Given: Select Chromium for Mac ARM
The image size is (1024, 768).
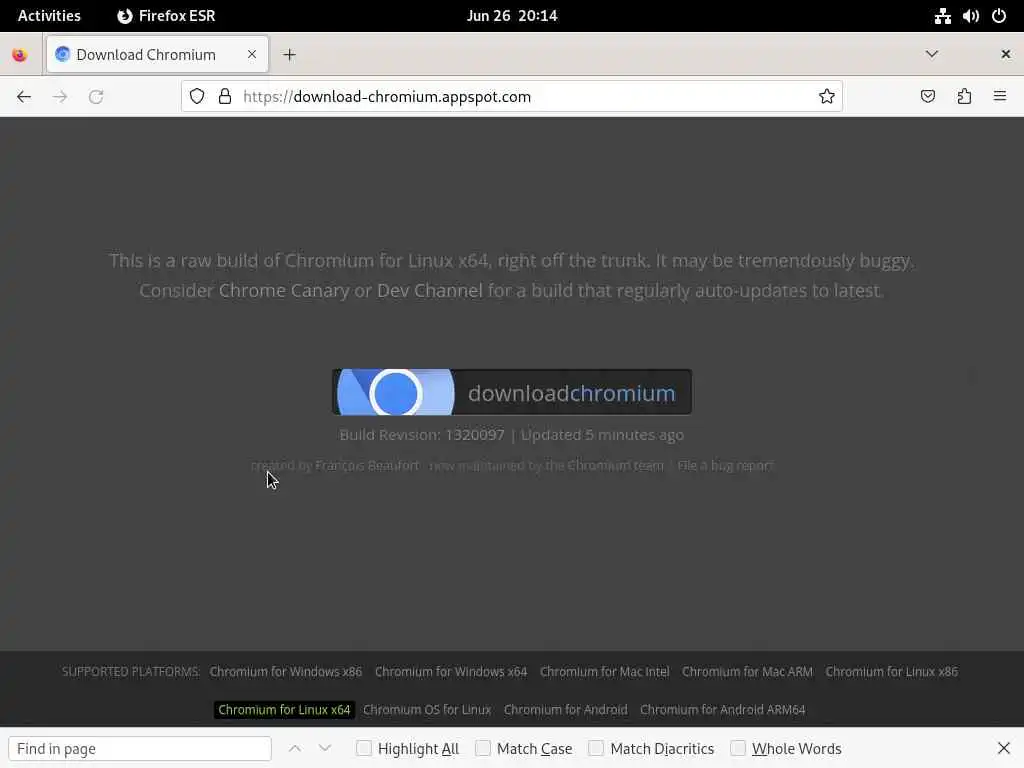Looking at the screenshot, I should coord(747,672).
